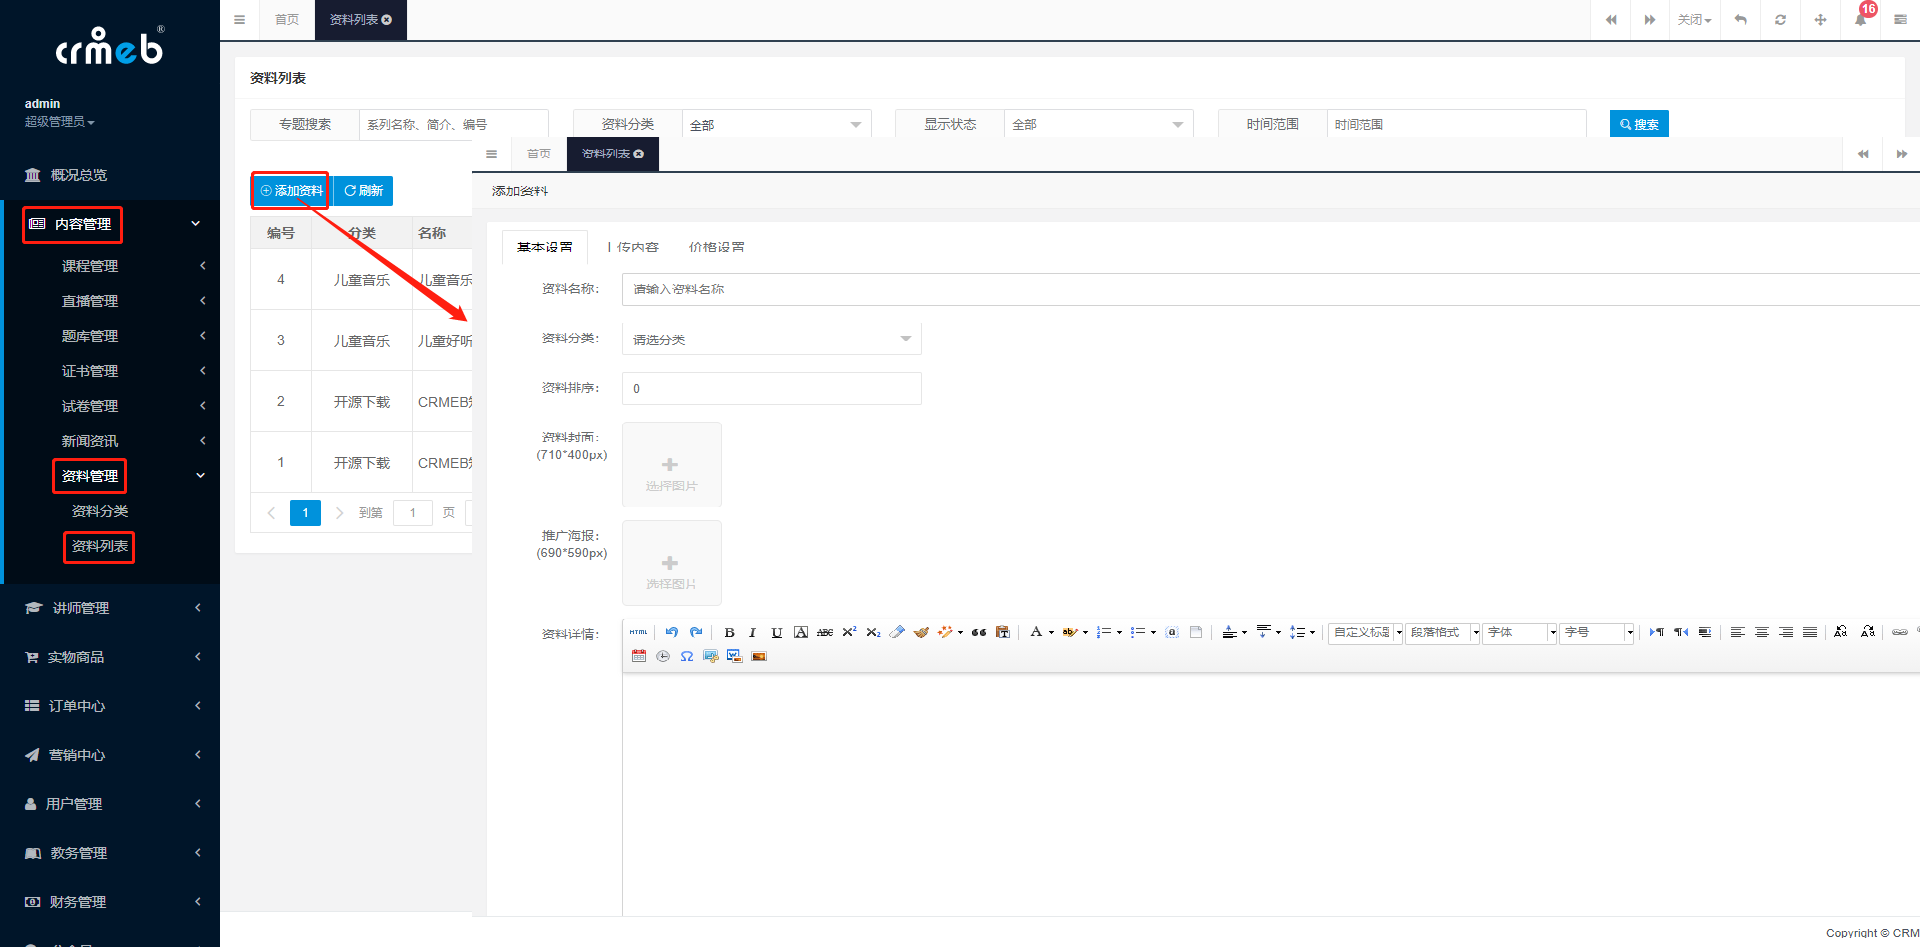Click the notification bell icon
Image resolution: width=1920 pixels, height=947 pixels.
click(x=1860, y=20)
